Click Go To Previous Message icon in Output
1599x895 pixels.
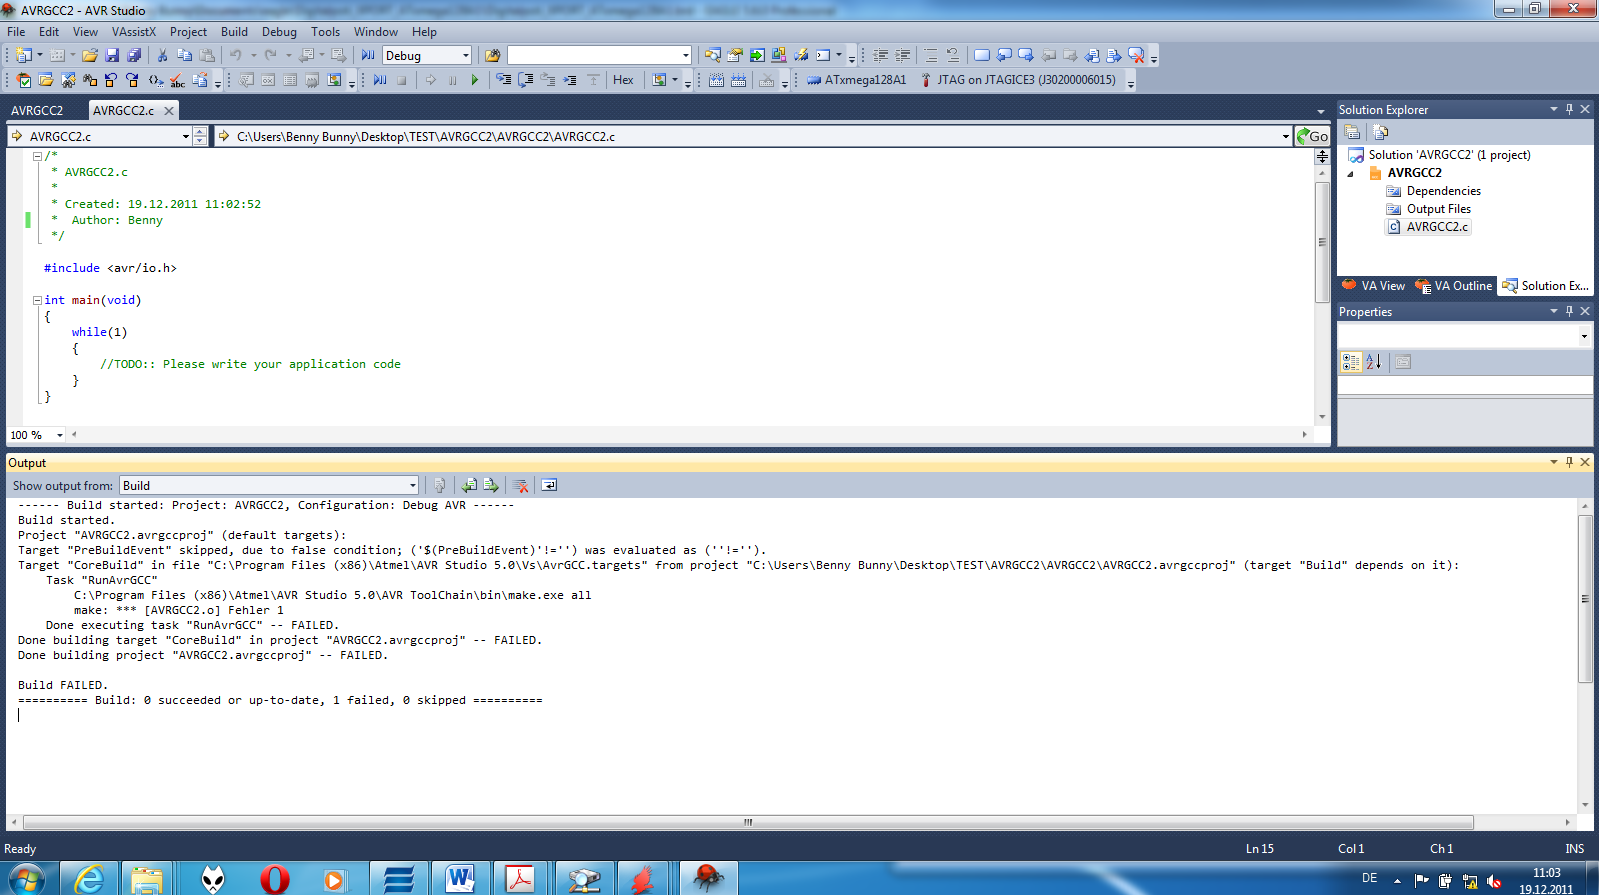[469, 485]
